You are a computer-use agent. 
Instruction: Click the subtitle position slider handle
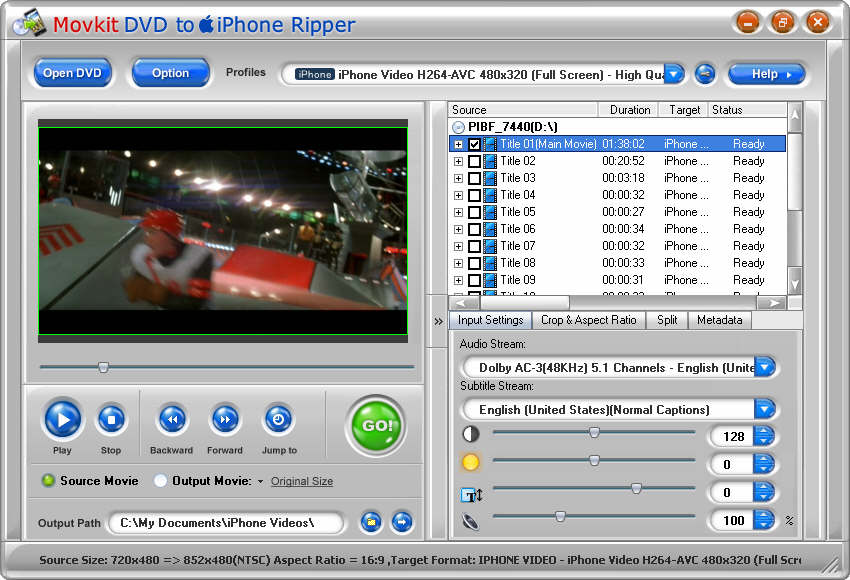(636, 489)
